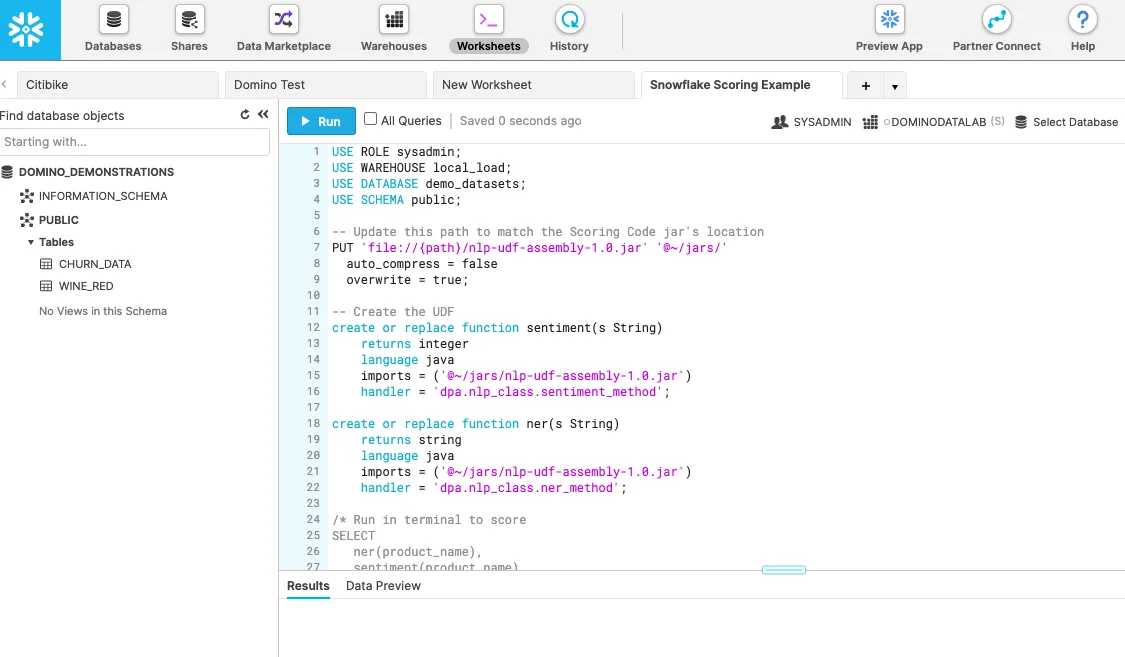Launch Preview App icon

890,19
